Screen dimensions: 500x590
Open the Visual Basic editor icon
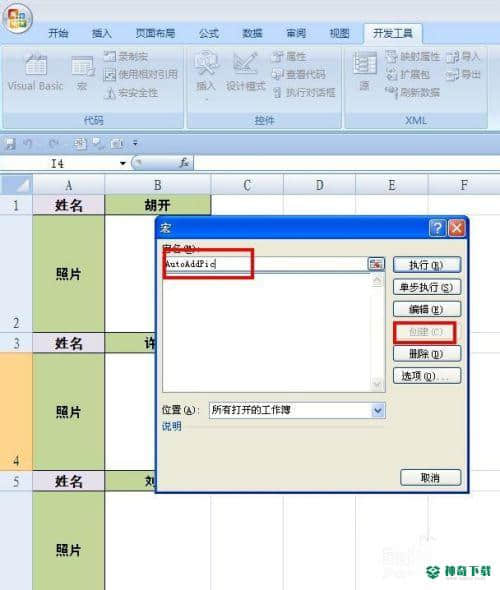point(36,72)
